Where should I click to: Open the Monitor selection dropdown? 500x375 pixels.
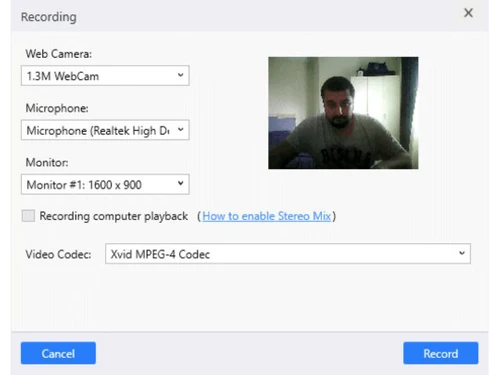point(105,184)
